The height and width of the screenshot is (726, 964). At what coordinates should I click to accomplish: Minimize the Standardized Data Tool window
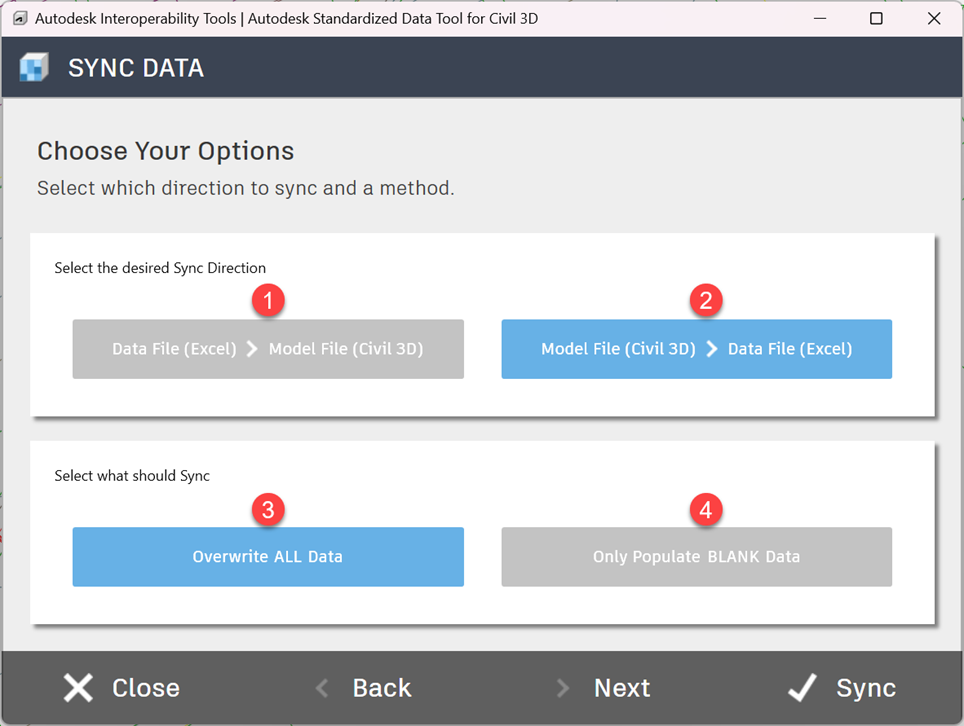[x=818, y=18]
